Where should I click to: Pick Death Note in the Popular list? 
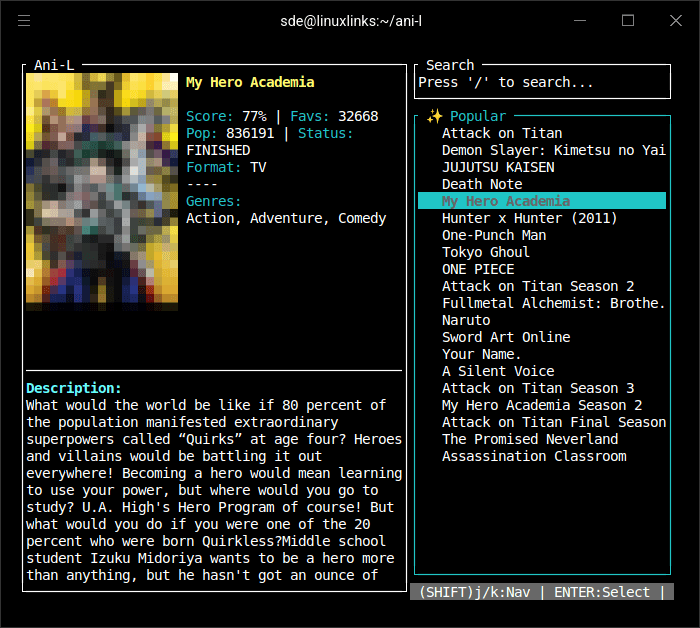click(482, 184)
